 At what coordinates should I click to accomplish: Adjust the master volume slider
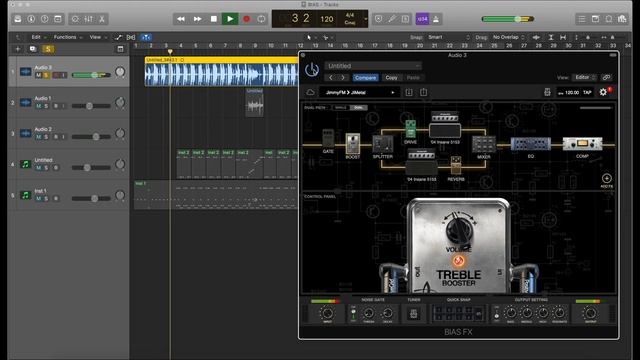tap(508, 19)
